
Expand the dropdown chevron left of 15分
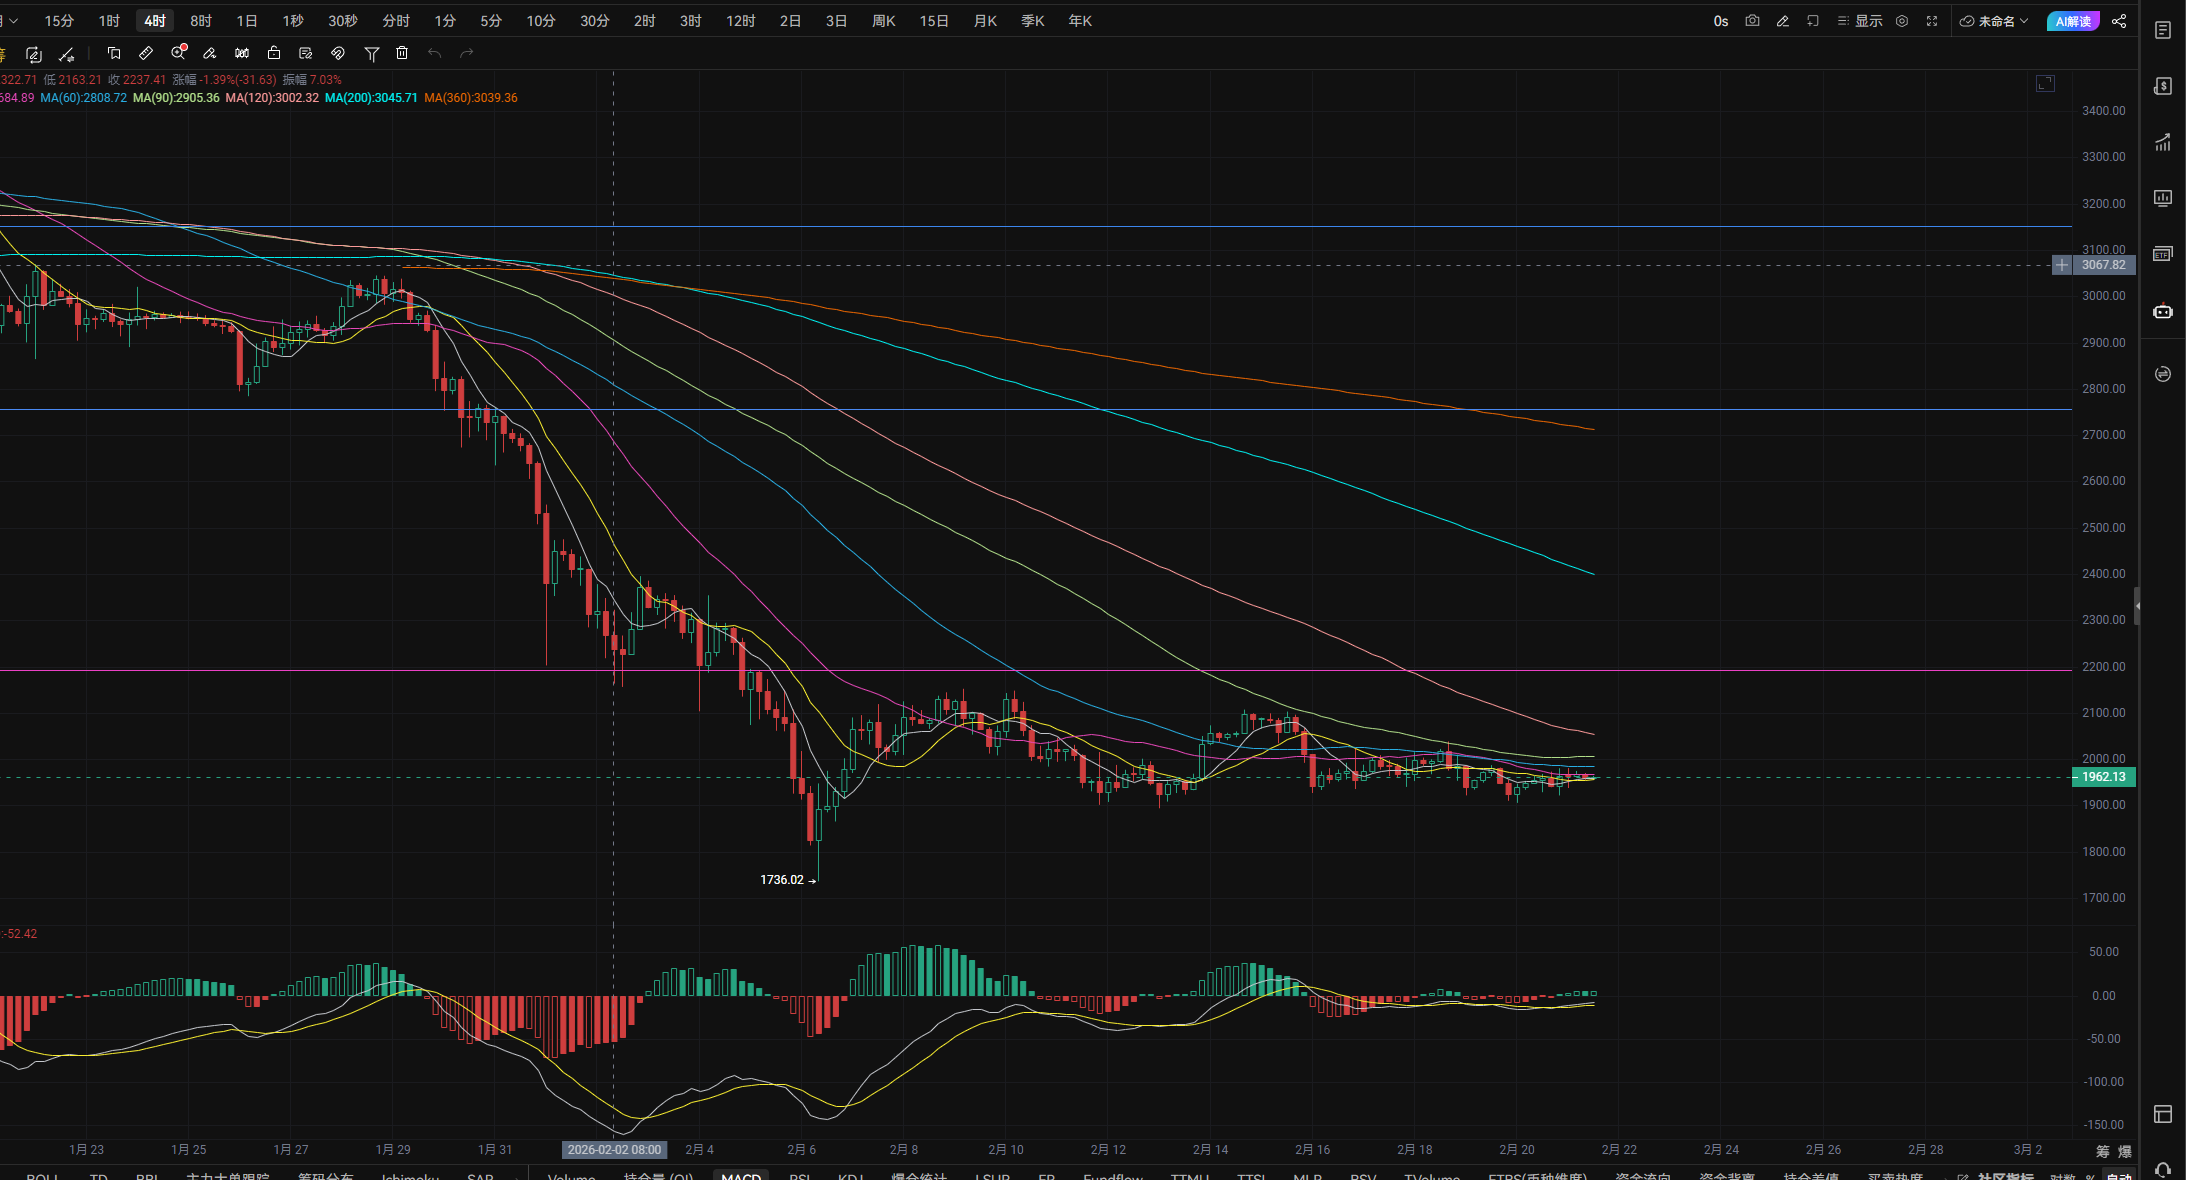tap(13, 21)
